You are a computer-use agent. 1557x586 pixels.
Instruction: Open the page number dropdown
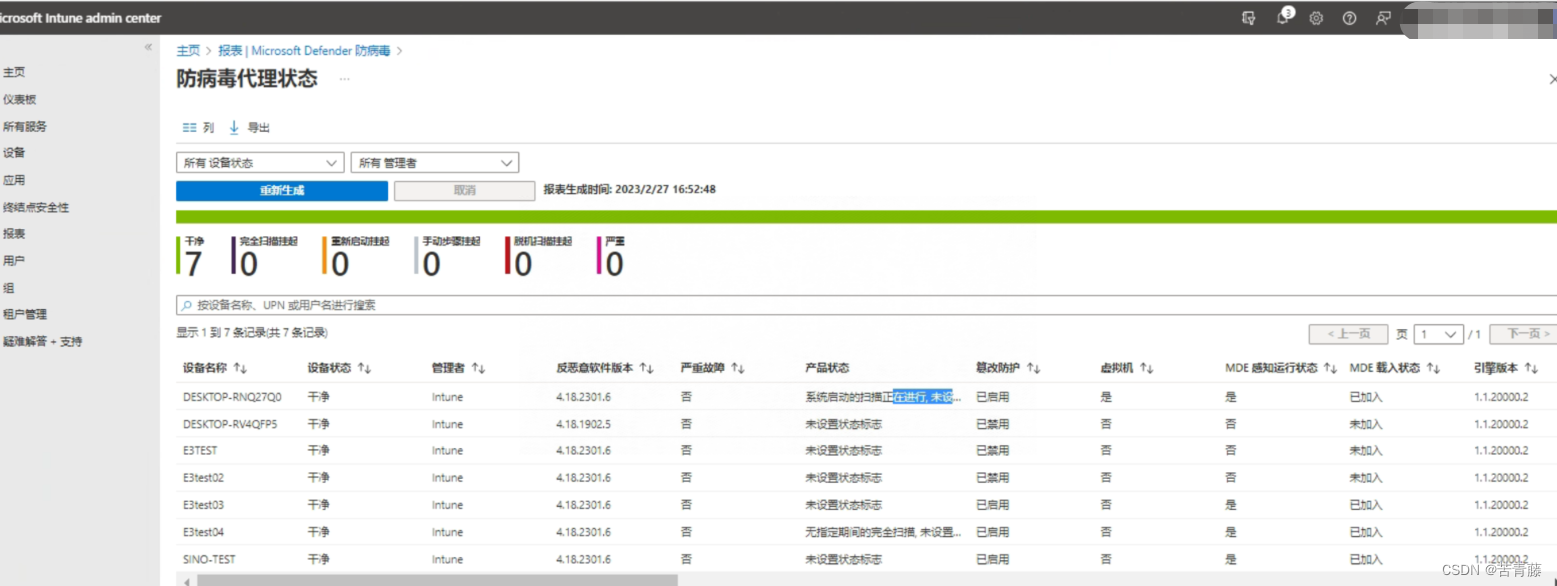pos(1438,334)
